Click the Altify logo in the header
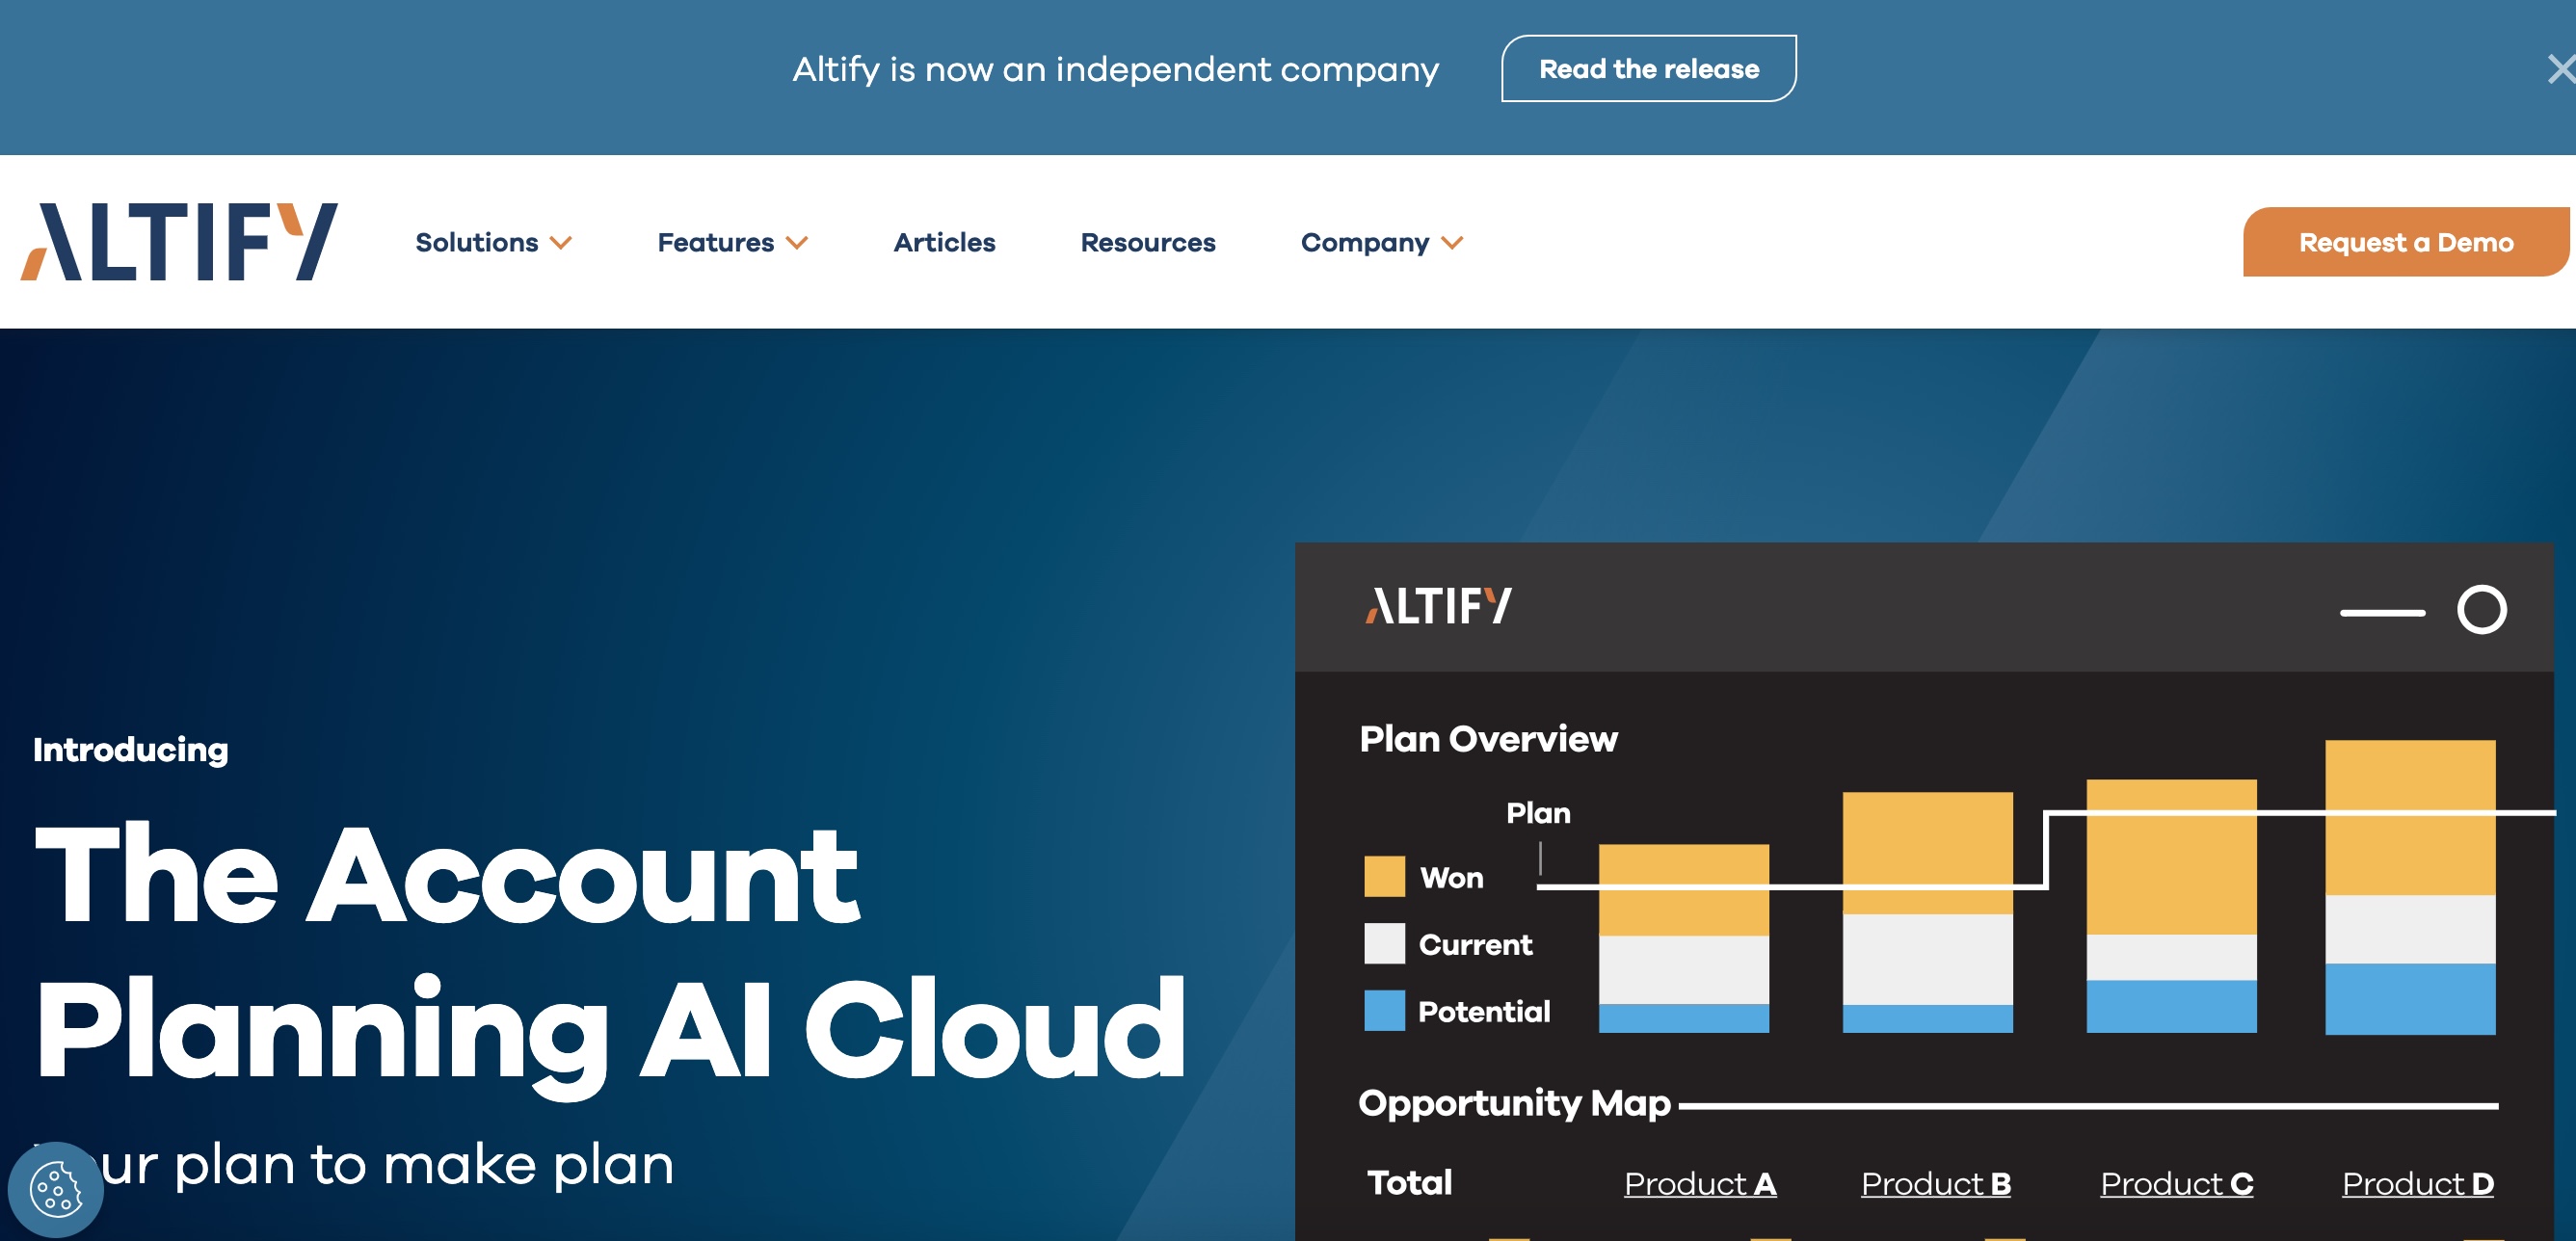Image resolution: width=2576 pixels, height=1241 pixels. (179, 242)
